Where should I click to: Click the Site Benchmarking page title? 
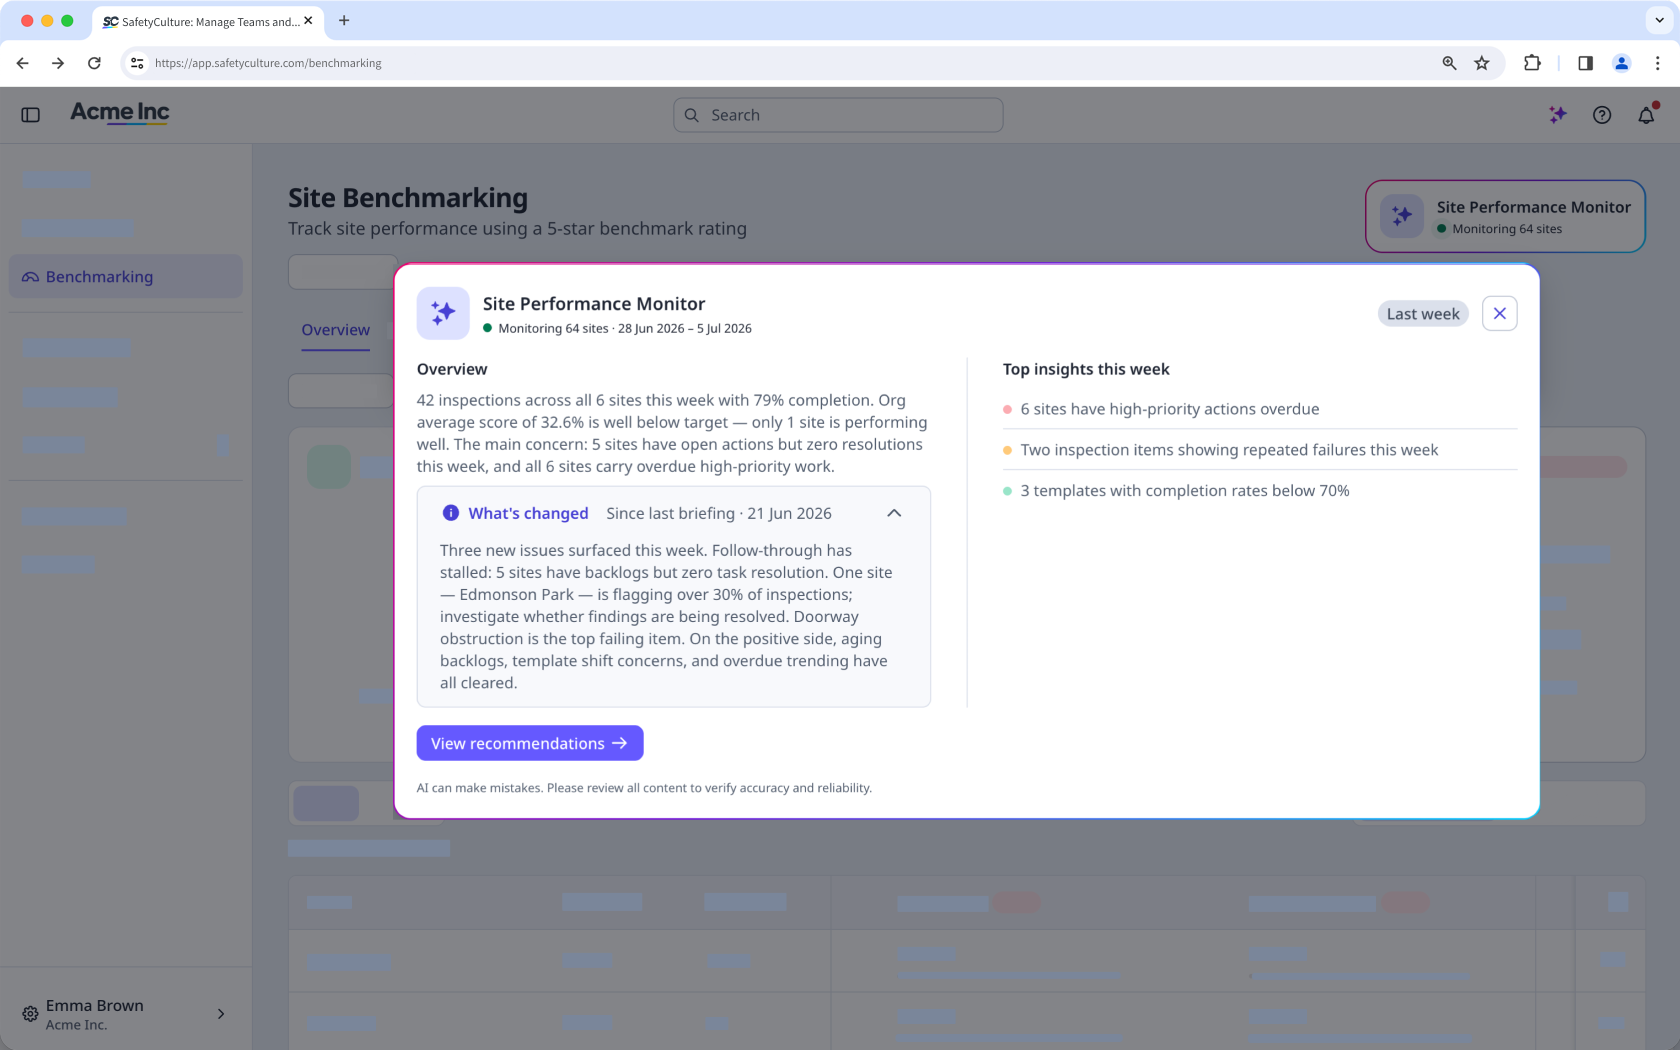pos(408,198)
